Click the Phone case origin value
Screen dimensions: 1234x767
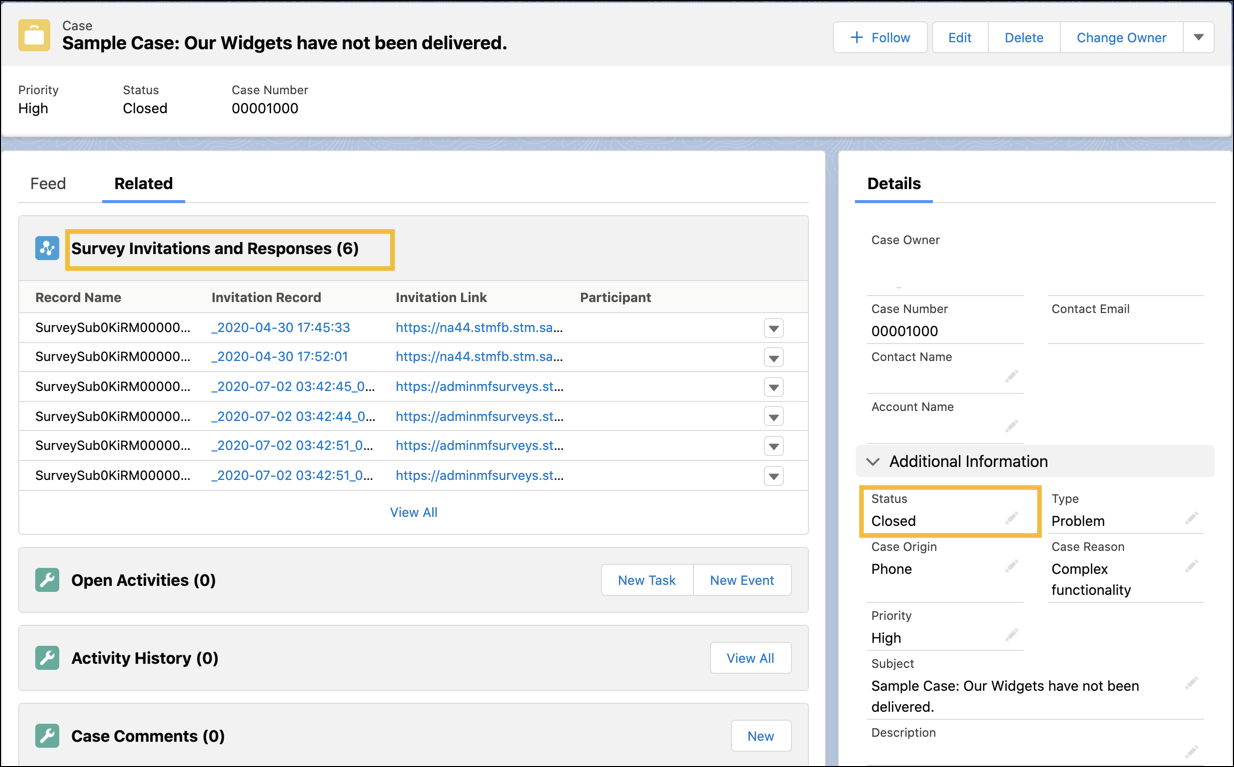891,569
